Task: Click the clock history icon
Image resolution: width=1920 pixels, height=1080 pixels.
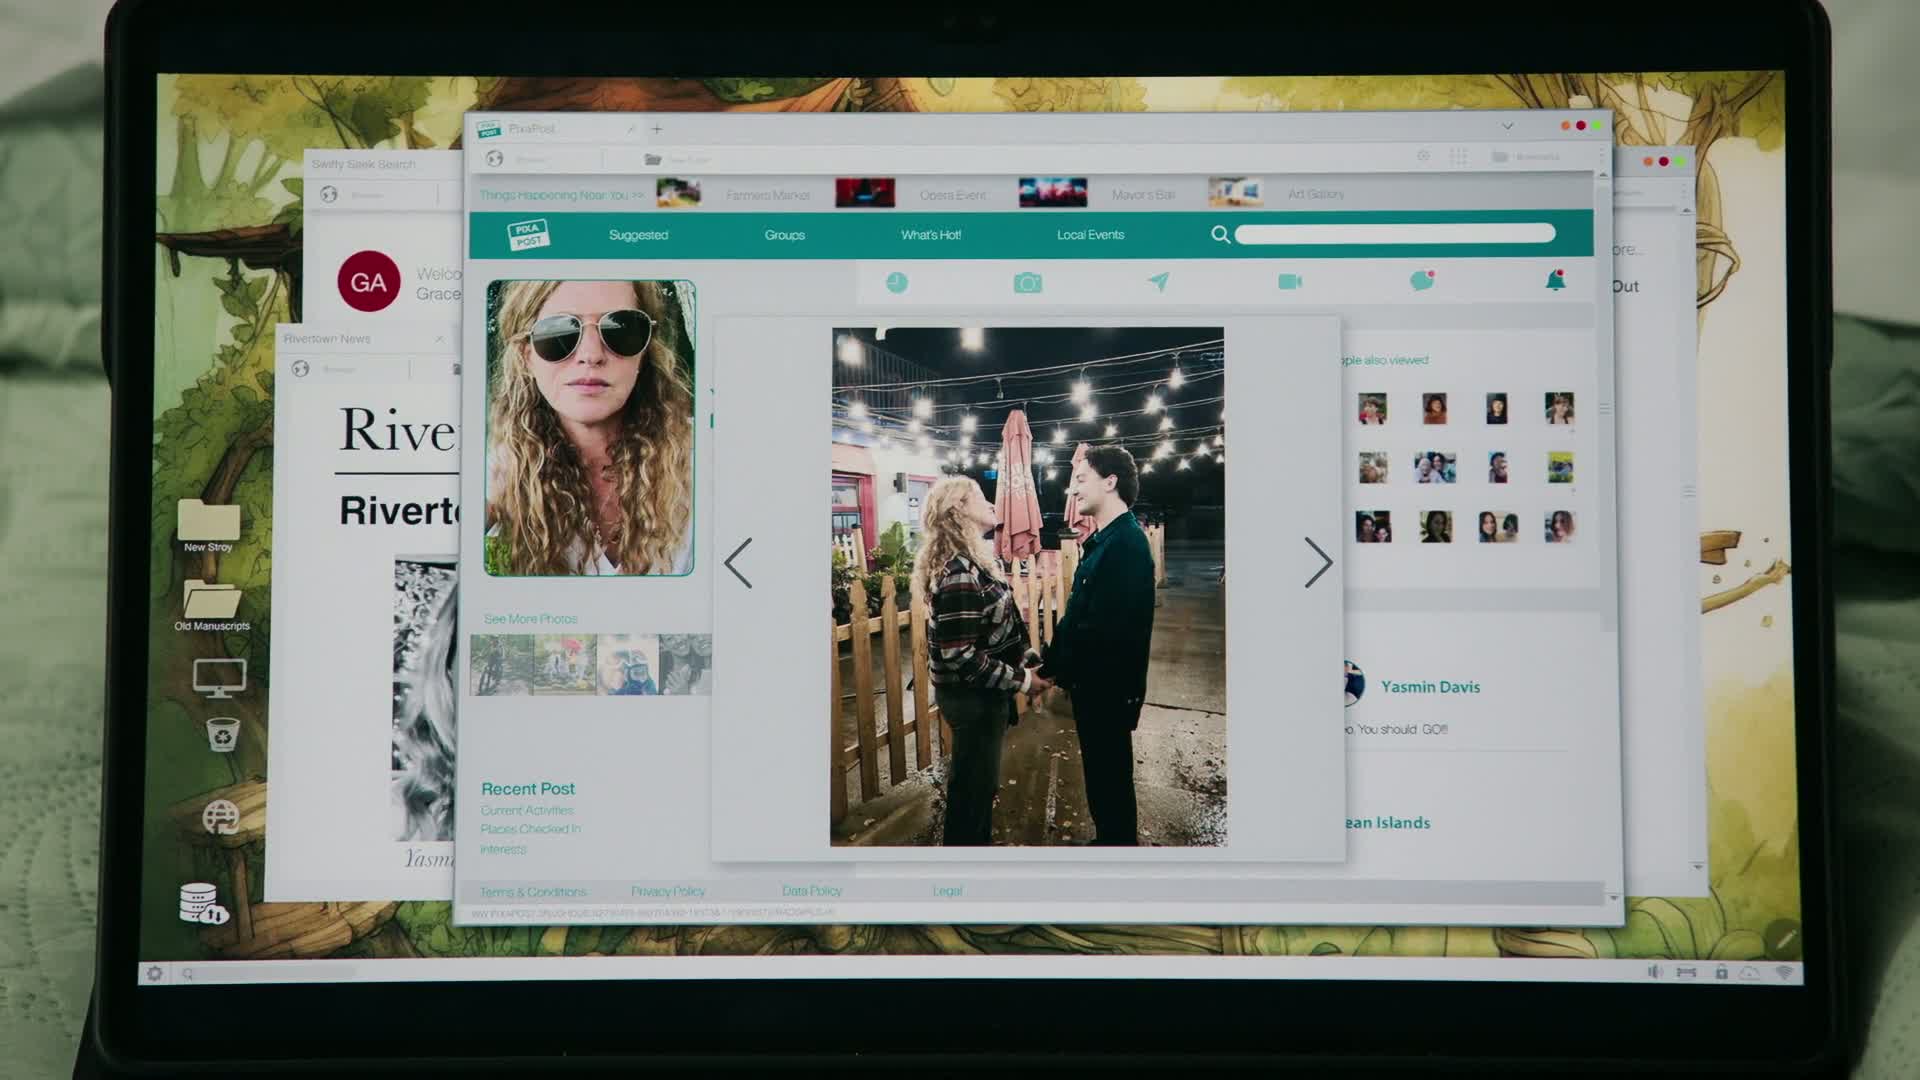Action: tap(897, 283)
